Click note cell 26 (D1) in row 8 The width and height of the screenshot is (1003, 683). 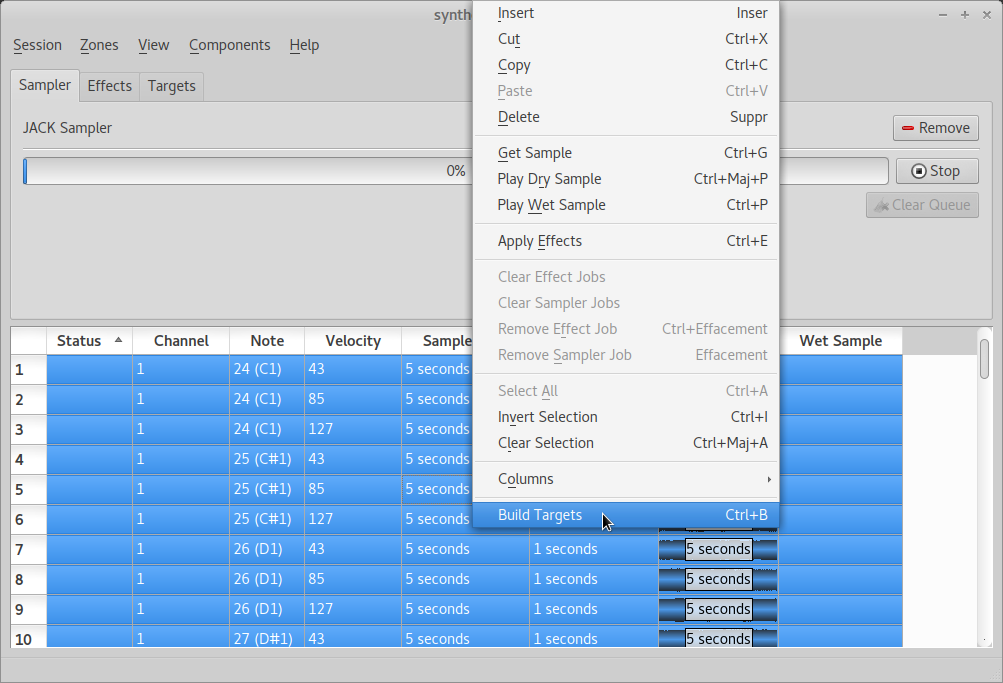pos(267,579)
